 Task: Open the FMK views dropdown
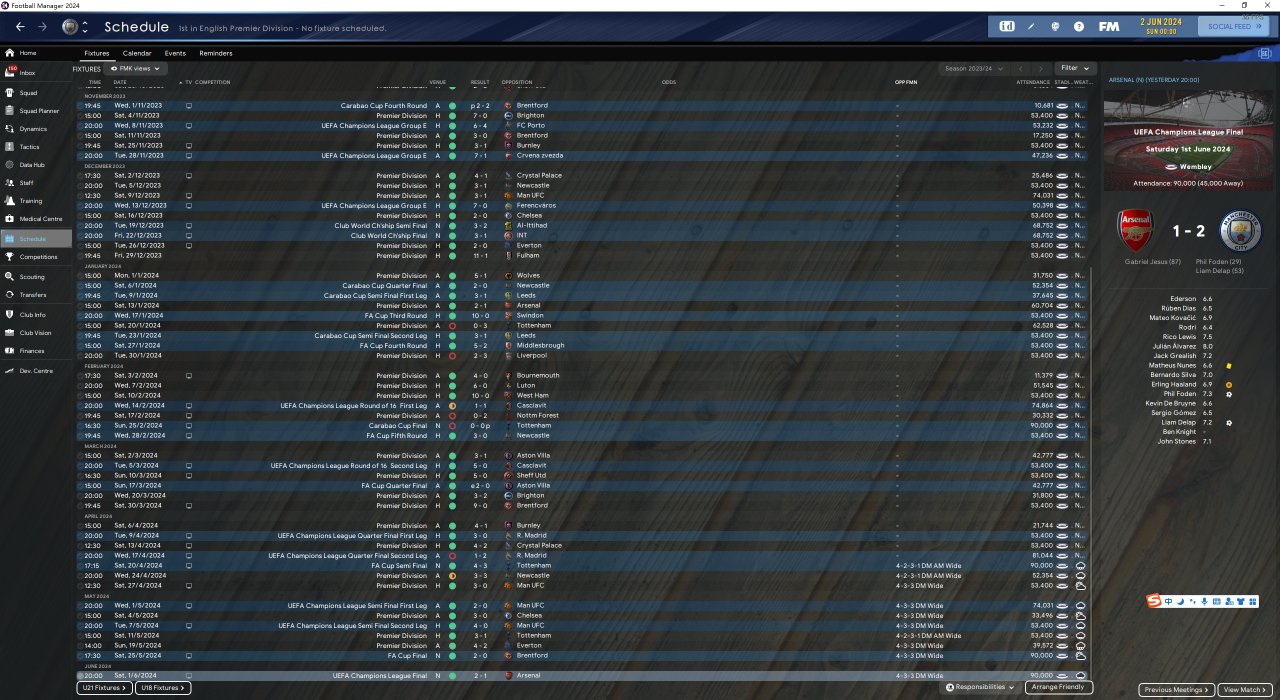click(x=136, y=69)
